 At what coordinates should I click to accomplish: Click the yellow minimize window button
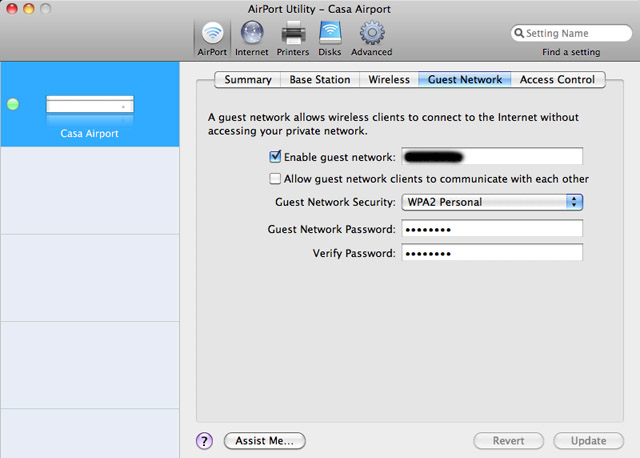click(29, 8)
